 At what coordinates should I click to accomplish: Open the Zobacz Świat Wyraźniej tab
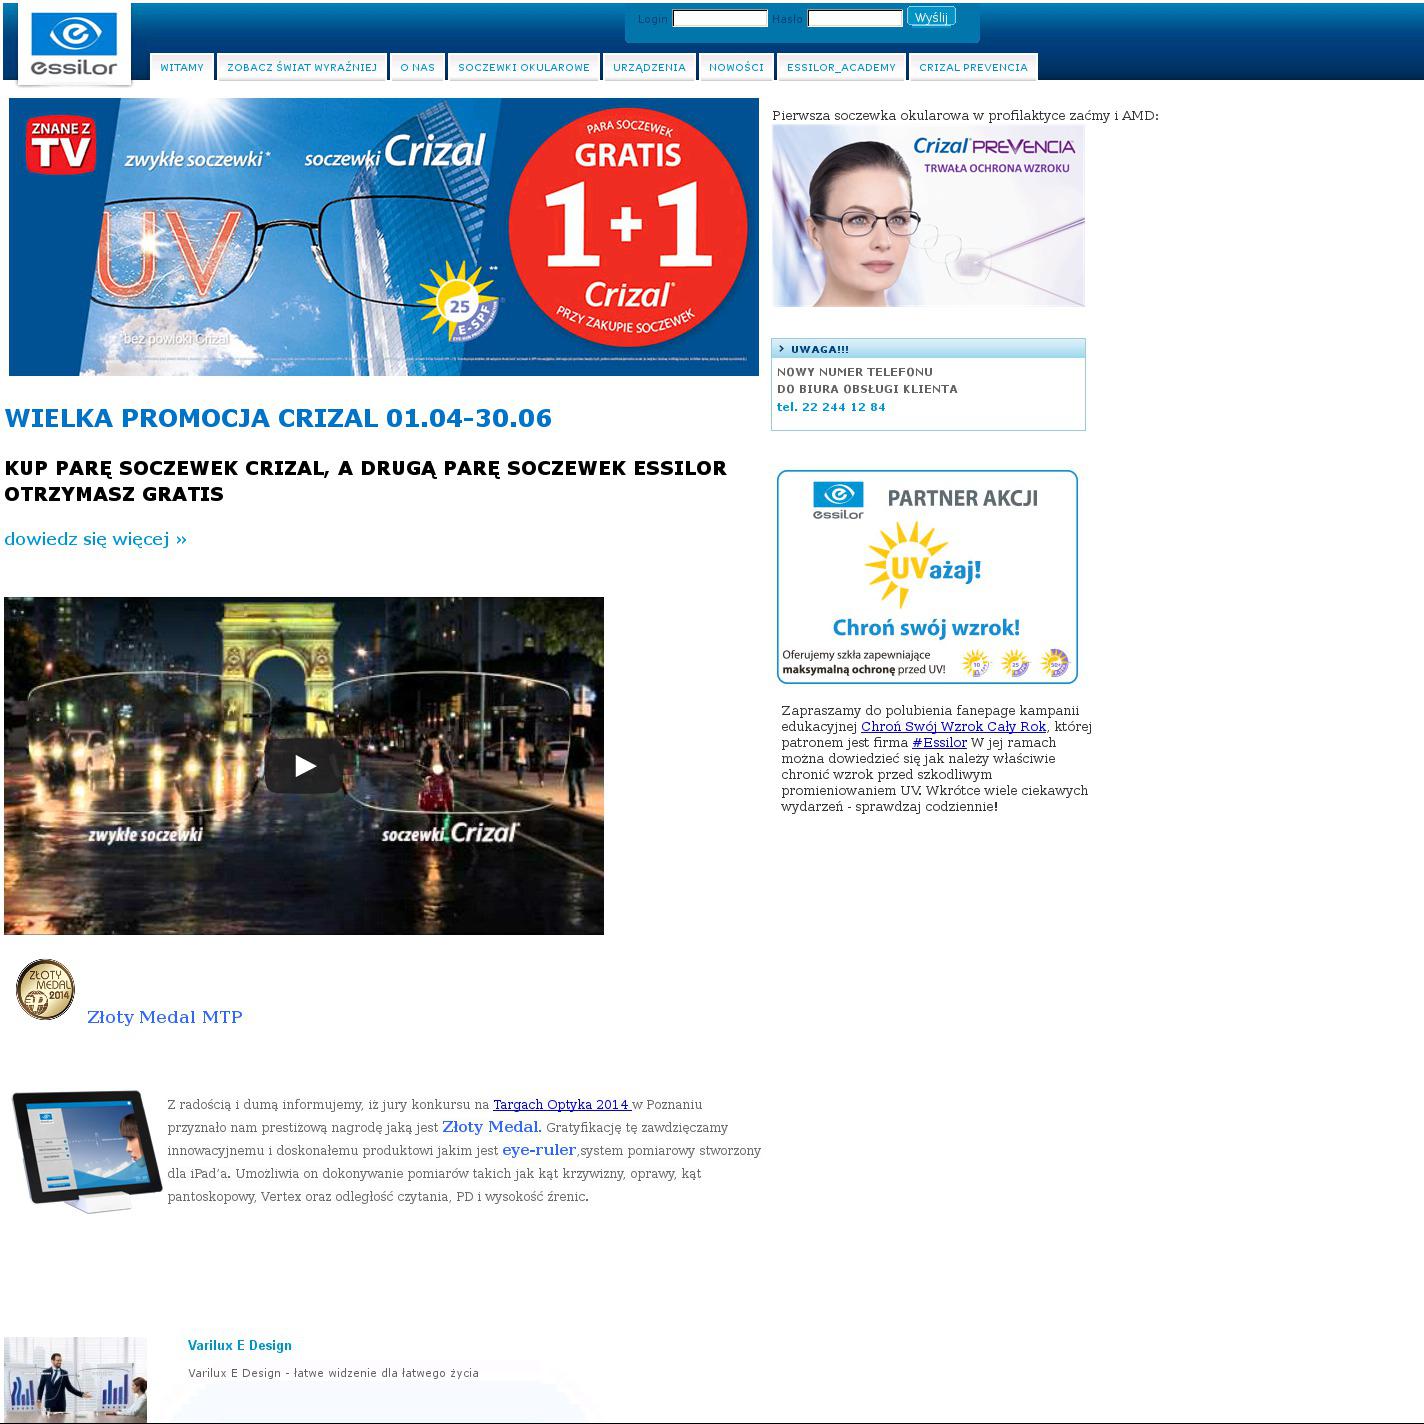pos(302,67)
